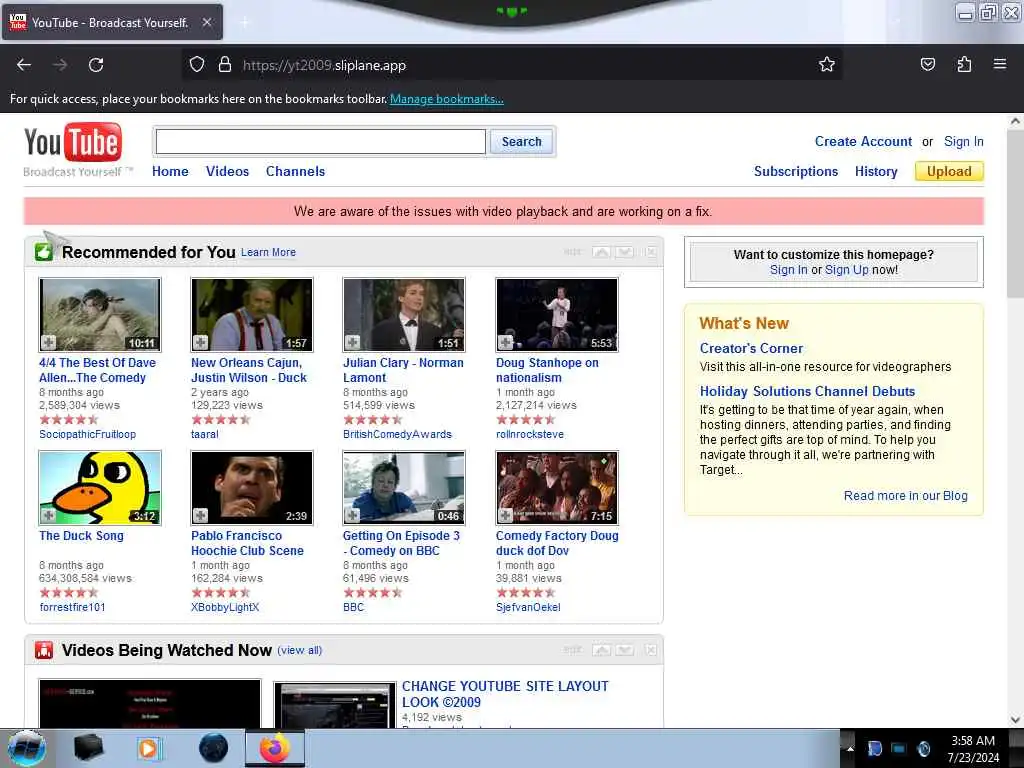Open the extensions puzzle icon
Viewport: 1024px width, 768px height.
964,64
